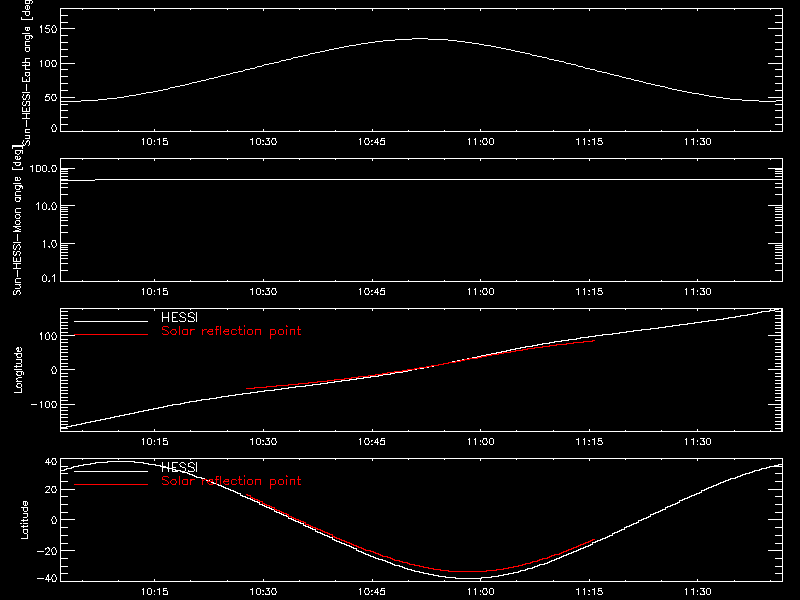Click 10:30 time label under Latitude plot
Image resolution: width=800 pixels, height=600 pixels.
tap(263, 592)
